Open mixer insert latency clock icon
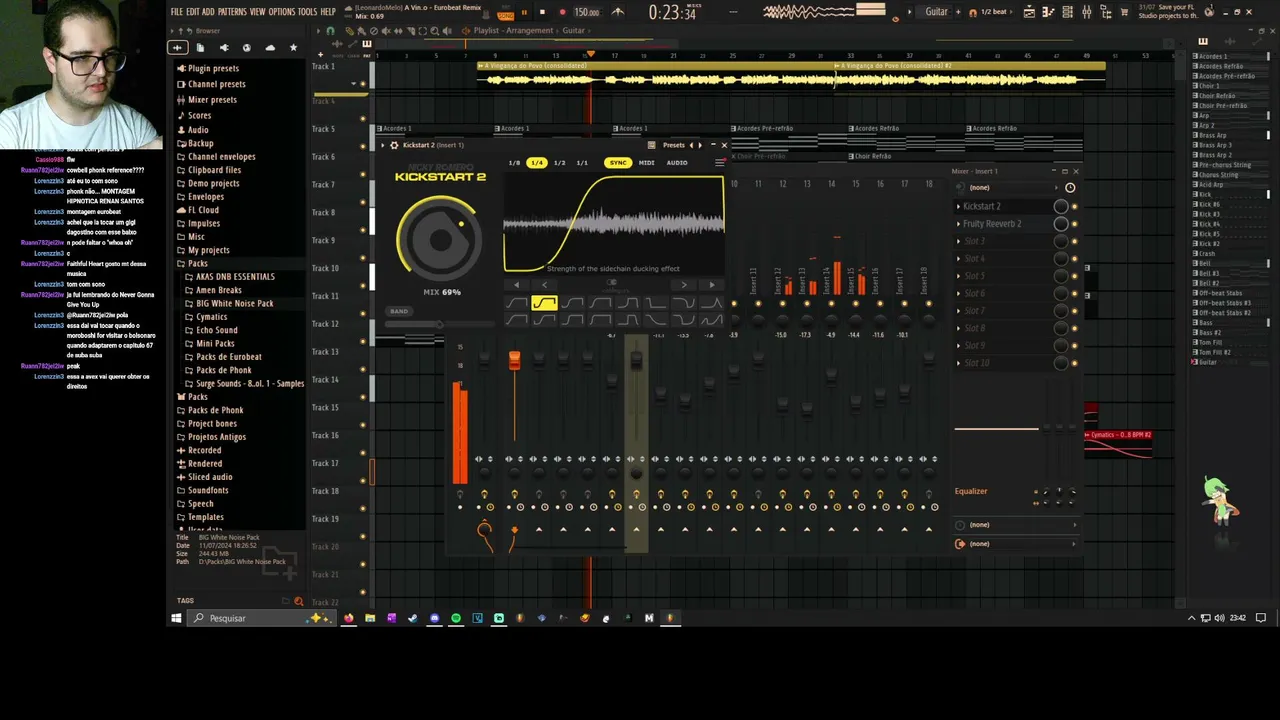 tap(1070, 188)
